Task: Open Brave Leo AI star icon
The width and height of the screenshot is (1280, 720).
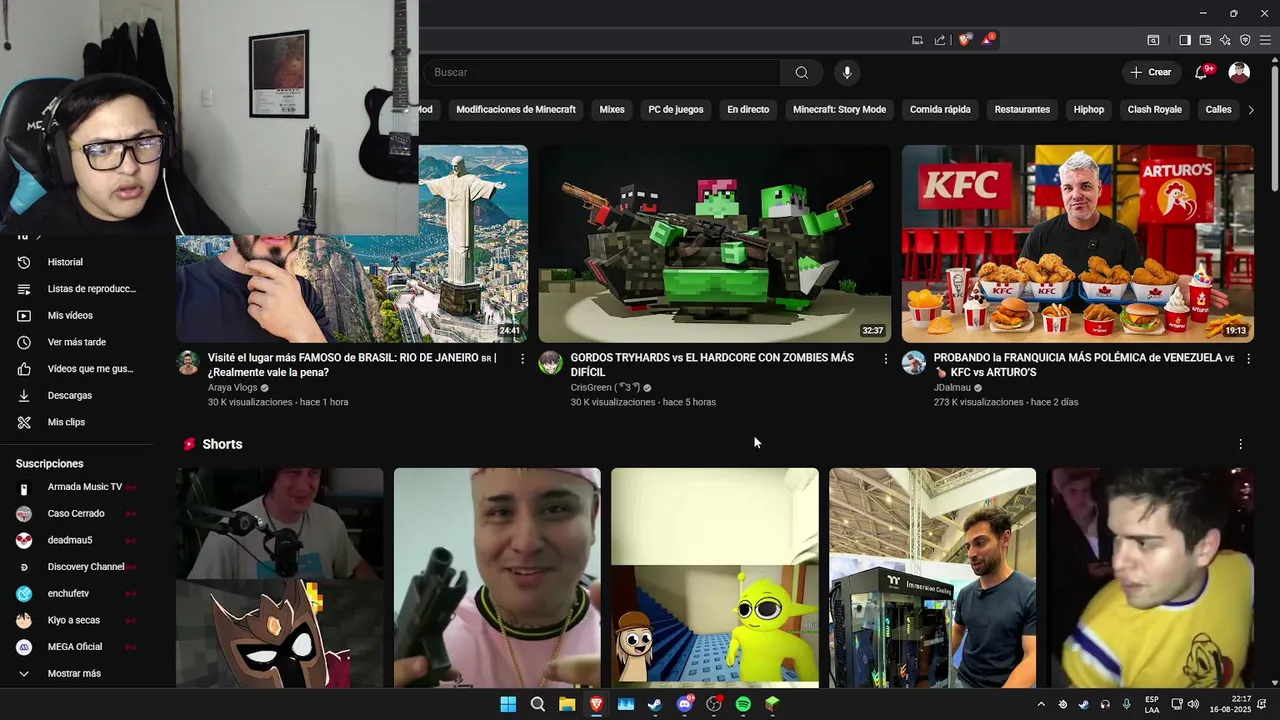Action: click(x=1225, y=40)
